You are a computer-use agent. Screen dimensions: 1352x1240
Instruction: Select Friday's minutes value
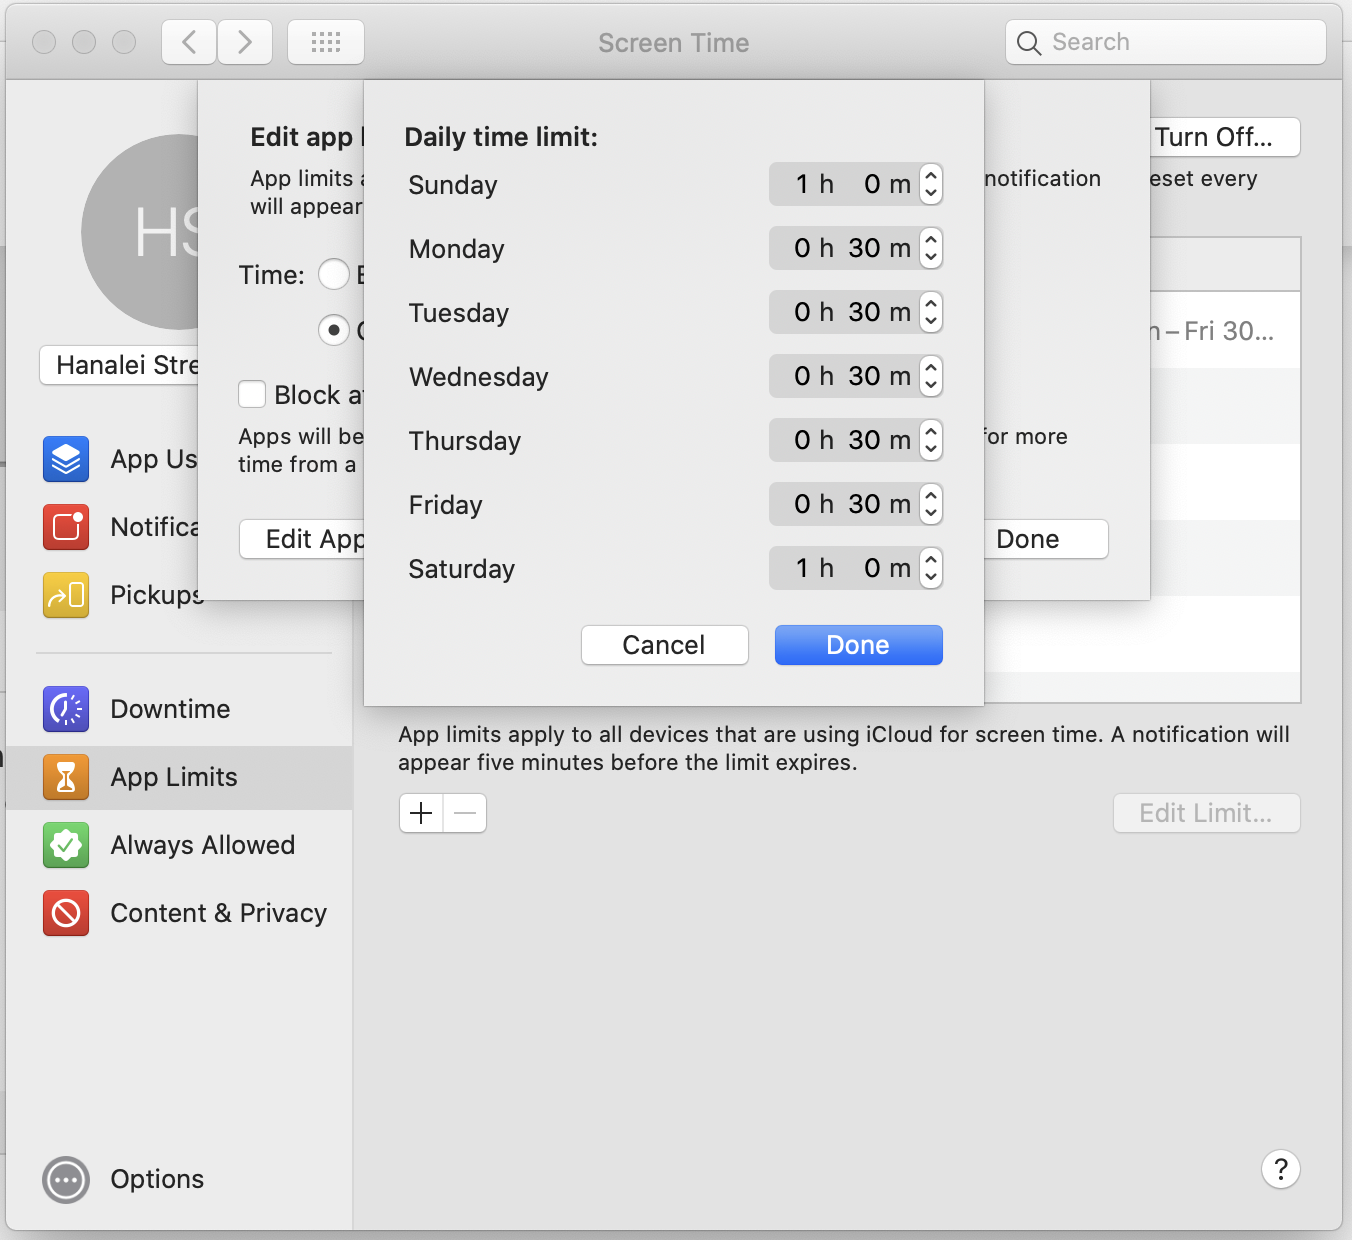[865, 504]
